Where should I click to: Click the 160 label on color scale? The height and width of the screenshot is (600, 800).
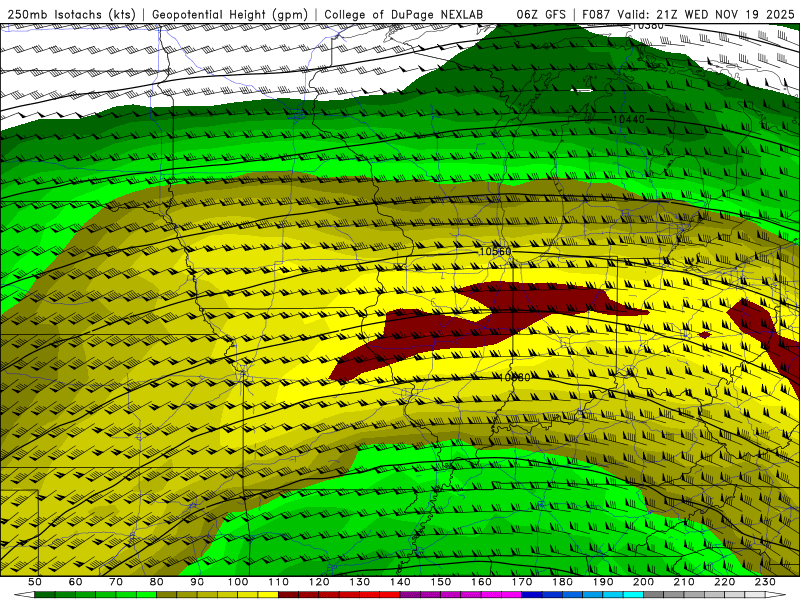tap(481, 582)
